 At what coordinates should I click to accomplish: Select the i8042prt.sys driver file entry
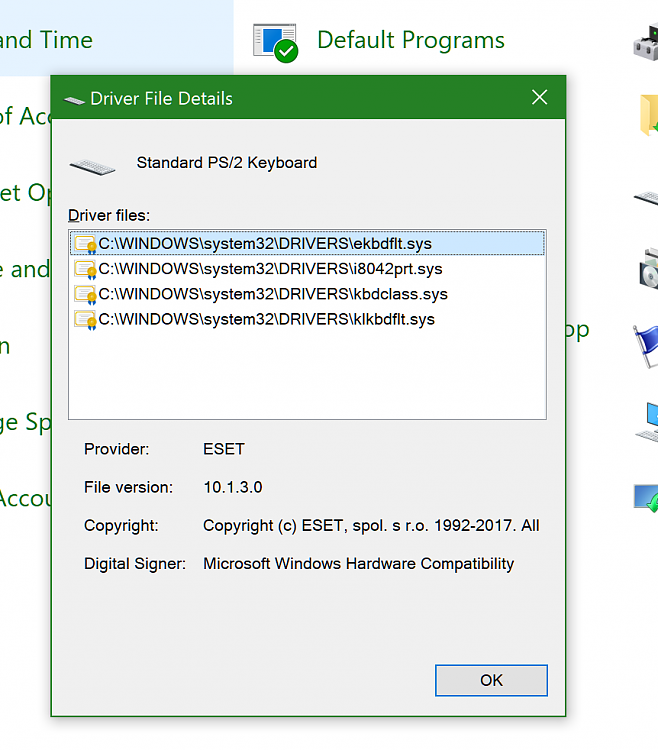tap(270, 269)
